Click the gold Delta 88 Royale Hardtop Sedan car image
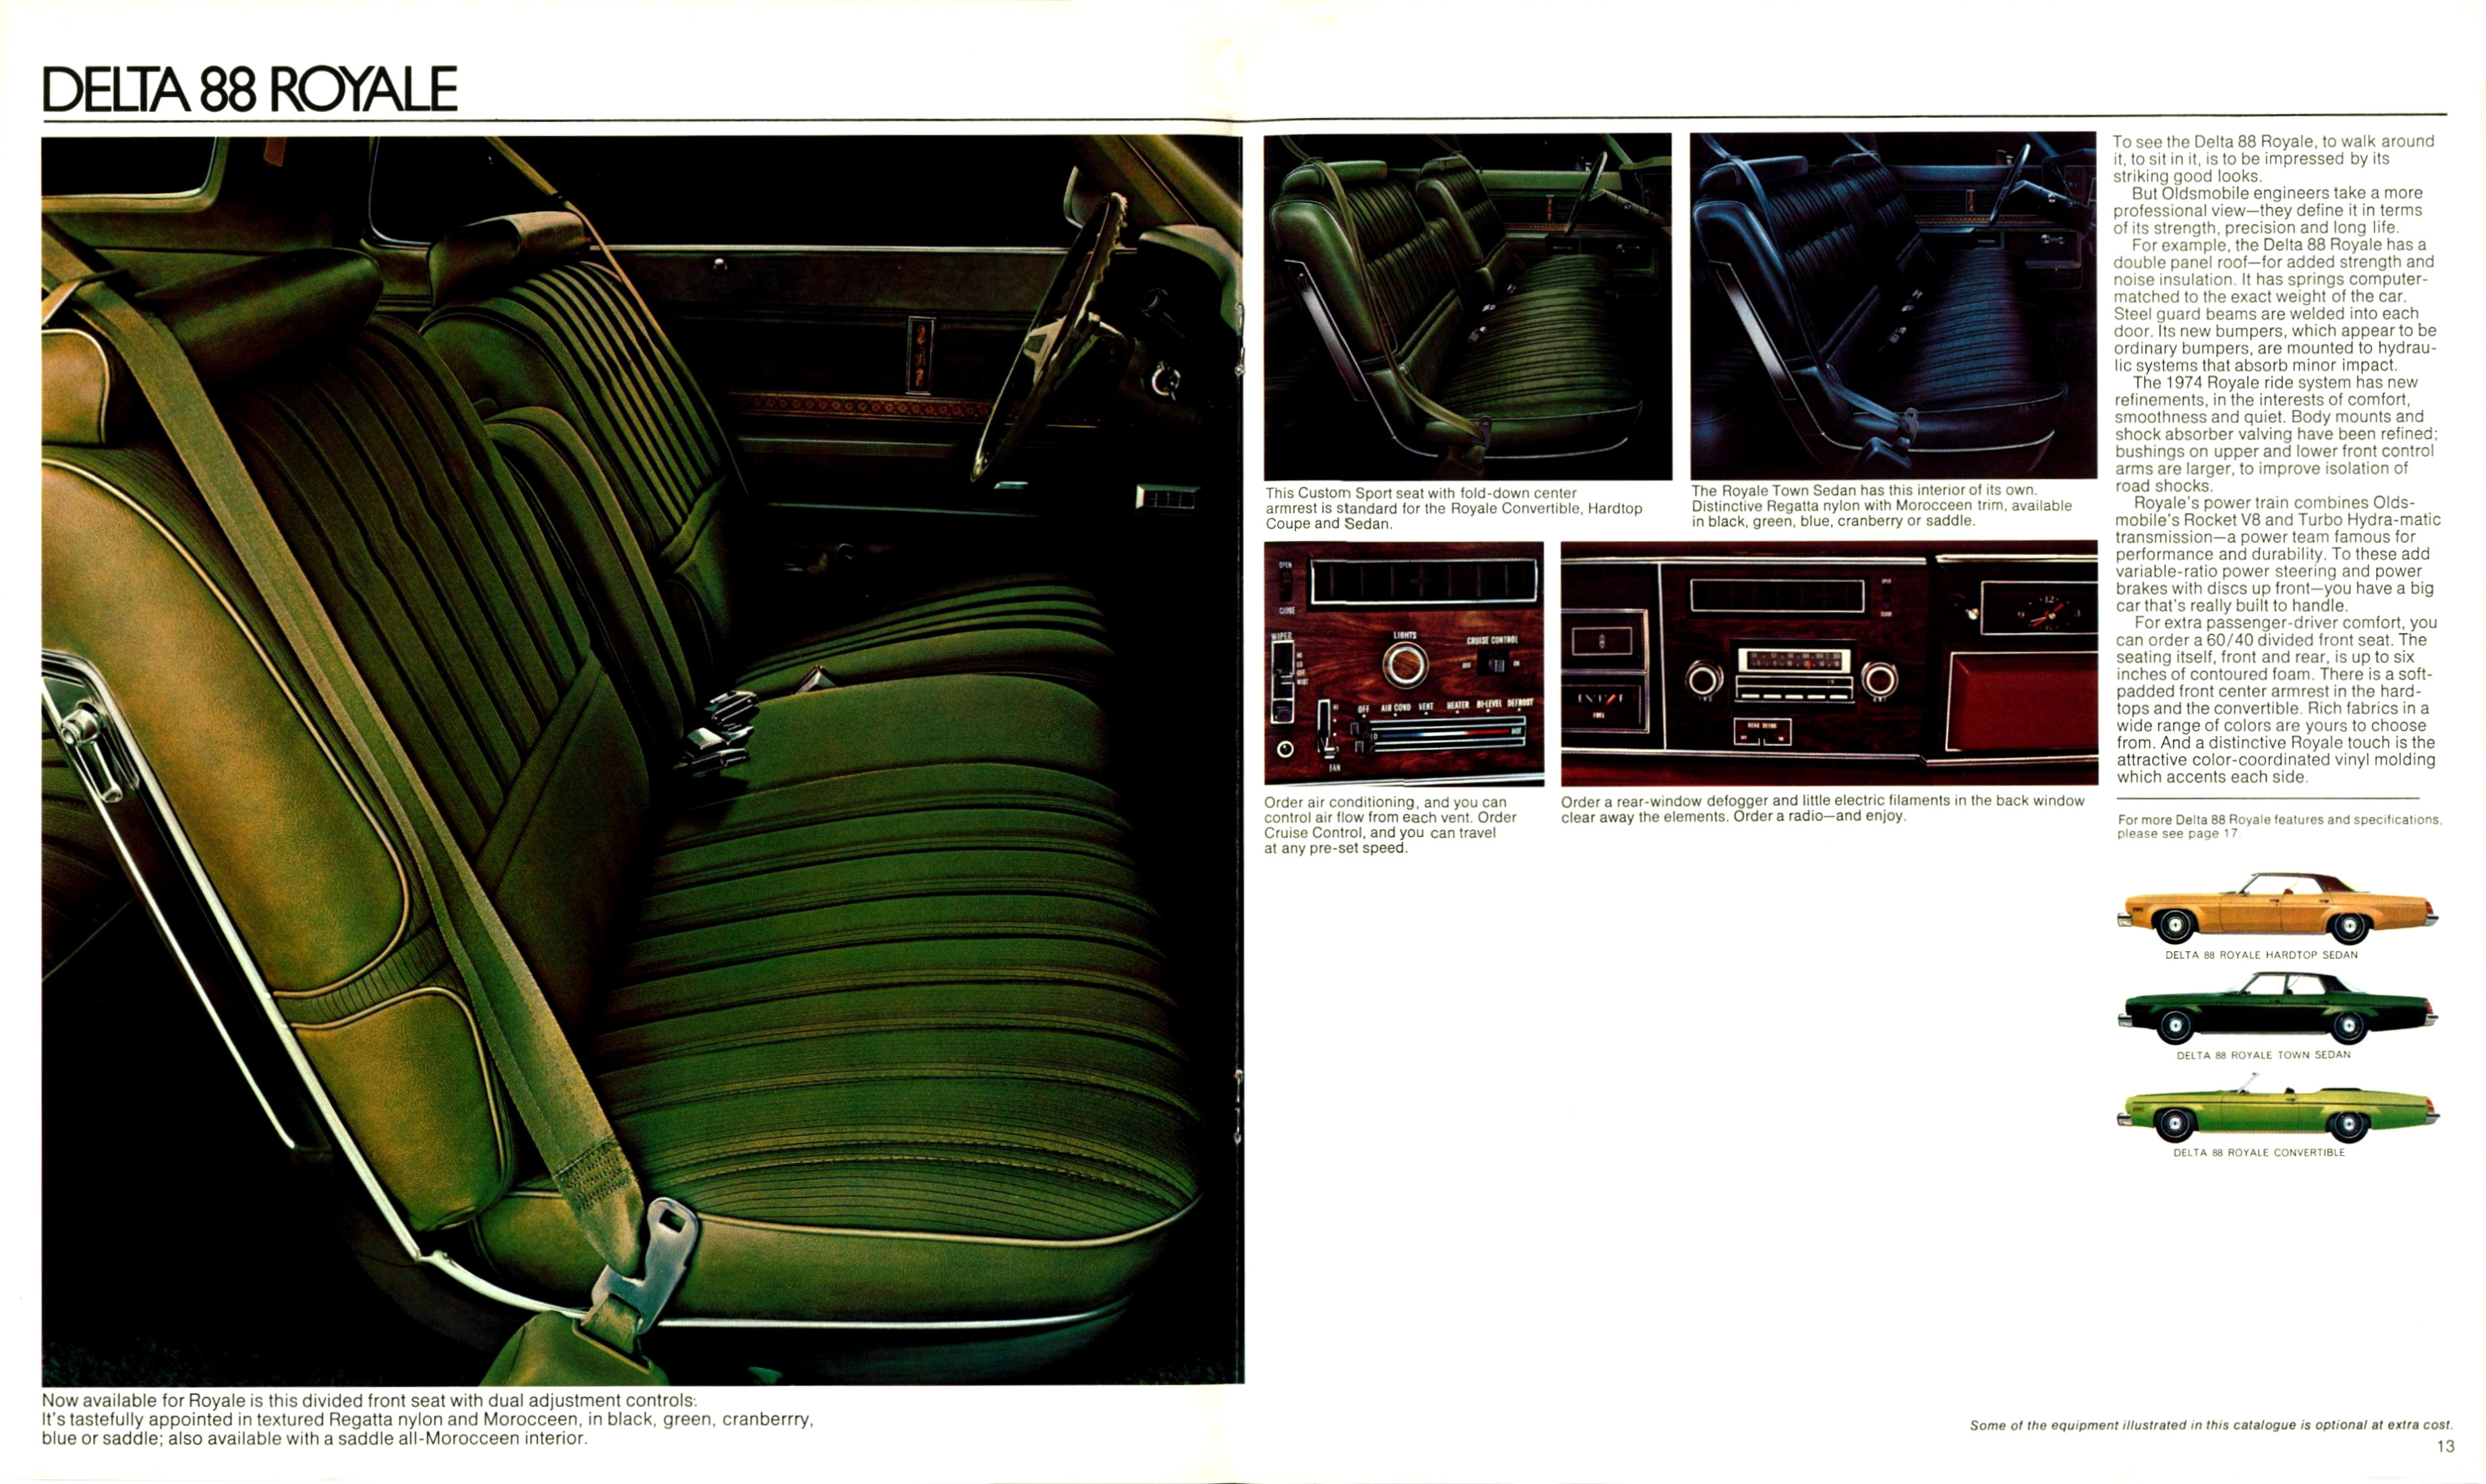 [2277, 908]
